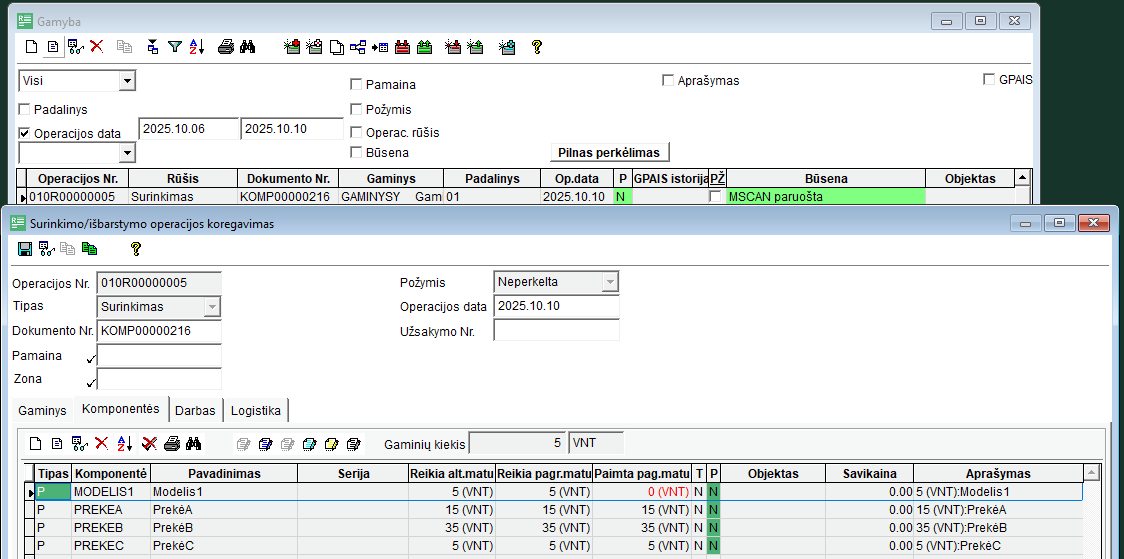Click the red X delete icon in Gamyba toolbar

tap(97, 46)
